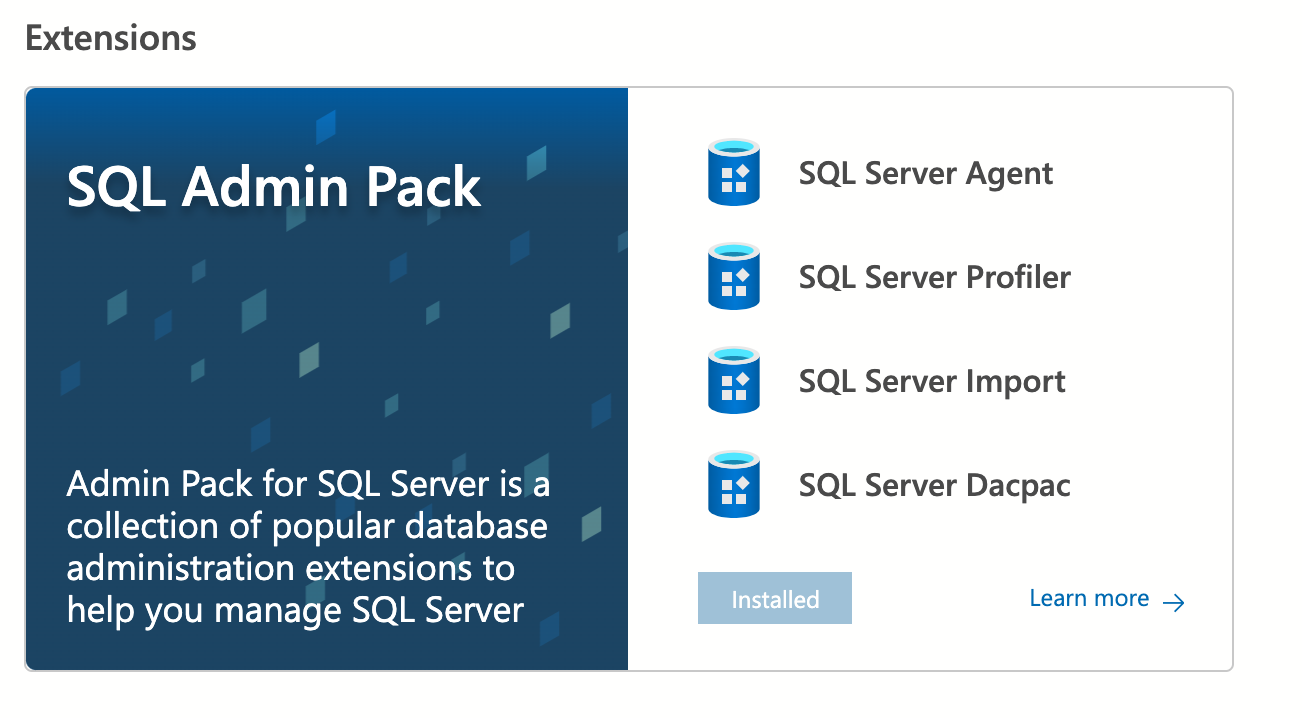The image size is (1302, 718).
Task: Click the Installed button
Action: point(775,598)
